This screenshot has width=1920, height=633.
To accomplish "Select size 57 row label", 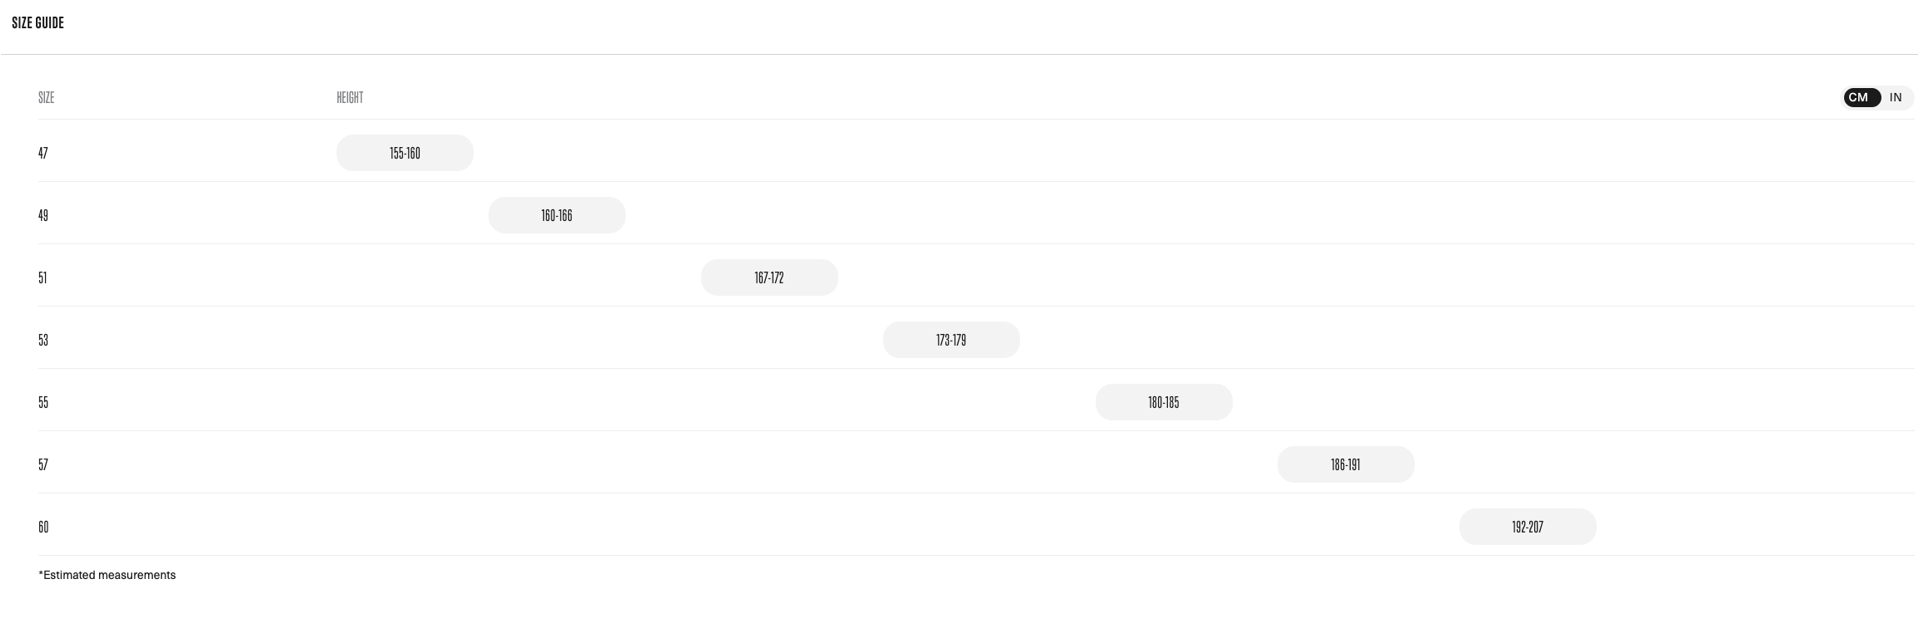I will point(43,465).
